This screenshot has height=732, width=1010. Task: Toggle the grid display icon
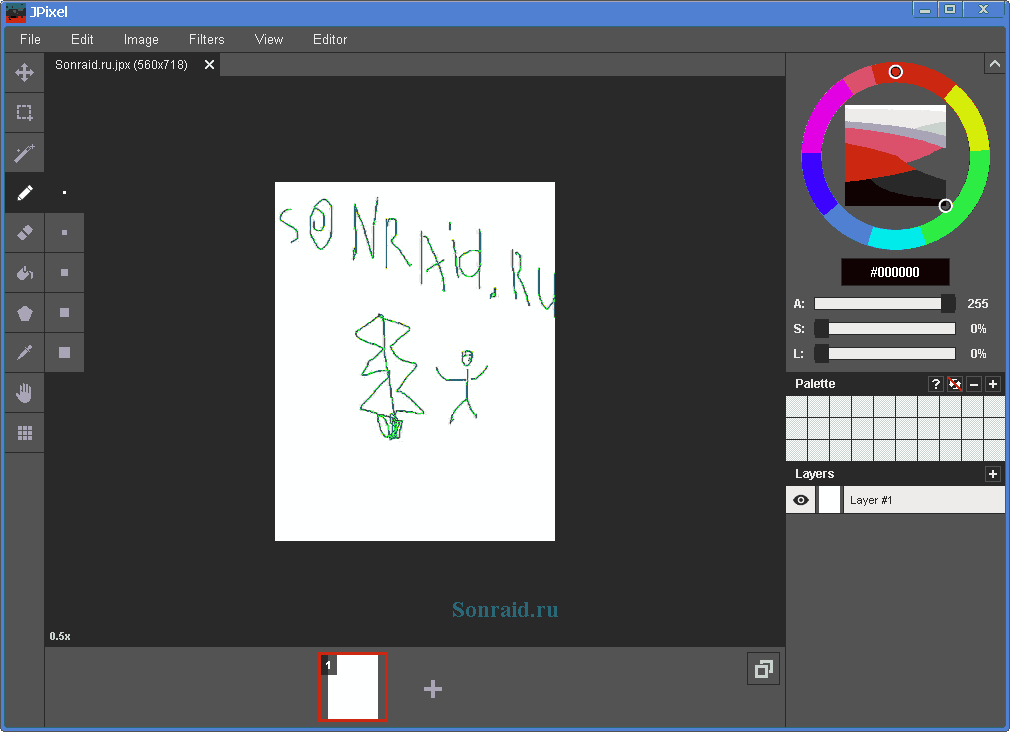(24, 433)
